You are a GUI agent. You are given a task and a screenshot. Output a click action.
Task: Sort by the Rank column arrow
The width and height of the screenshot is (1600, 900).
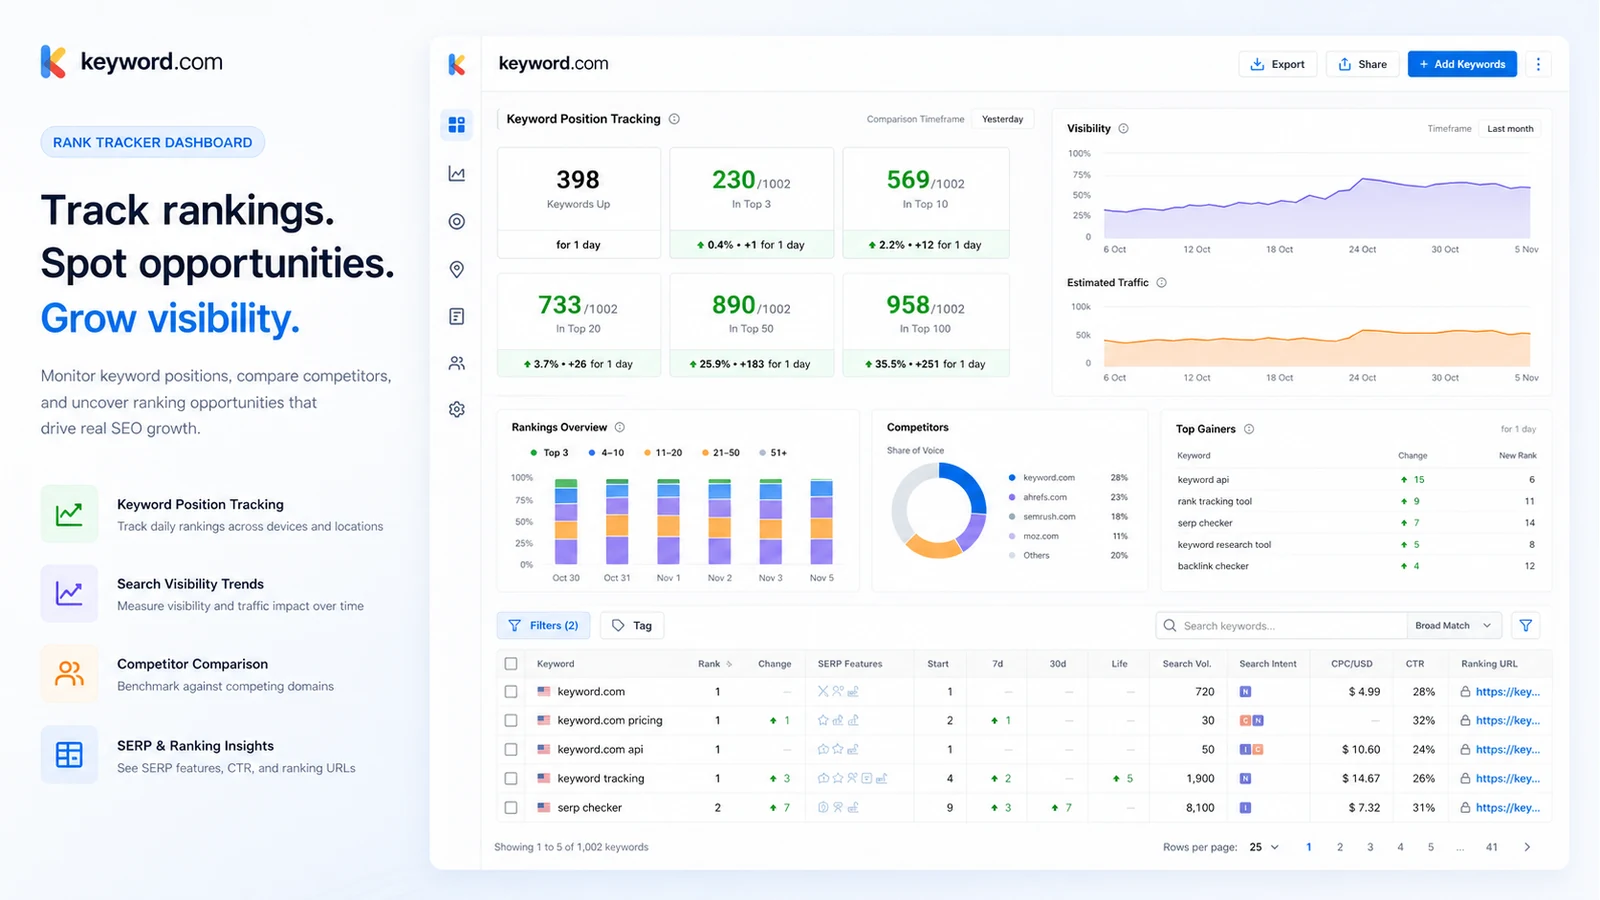pos(729,664)
